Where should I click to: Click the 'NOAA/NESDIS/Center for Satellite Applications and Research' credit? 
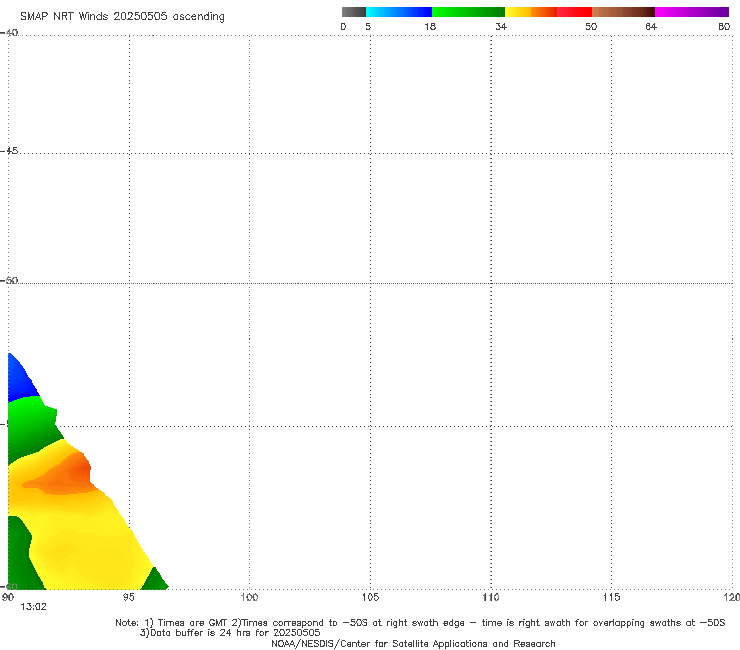click(413, 644)
